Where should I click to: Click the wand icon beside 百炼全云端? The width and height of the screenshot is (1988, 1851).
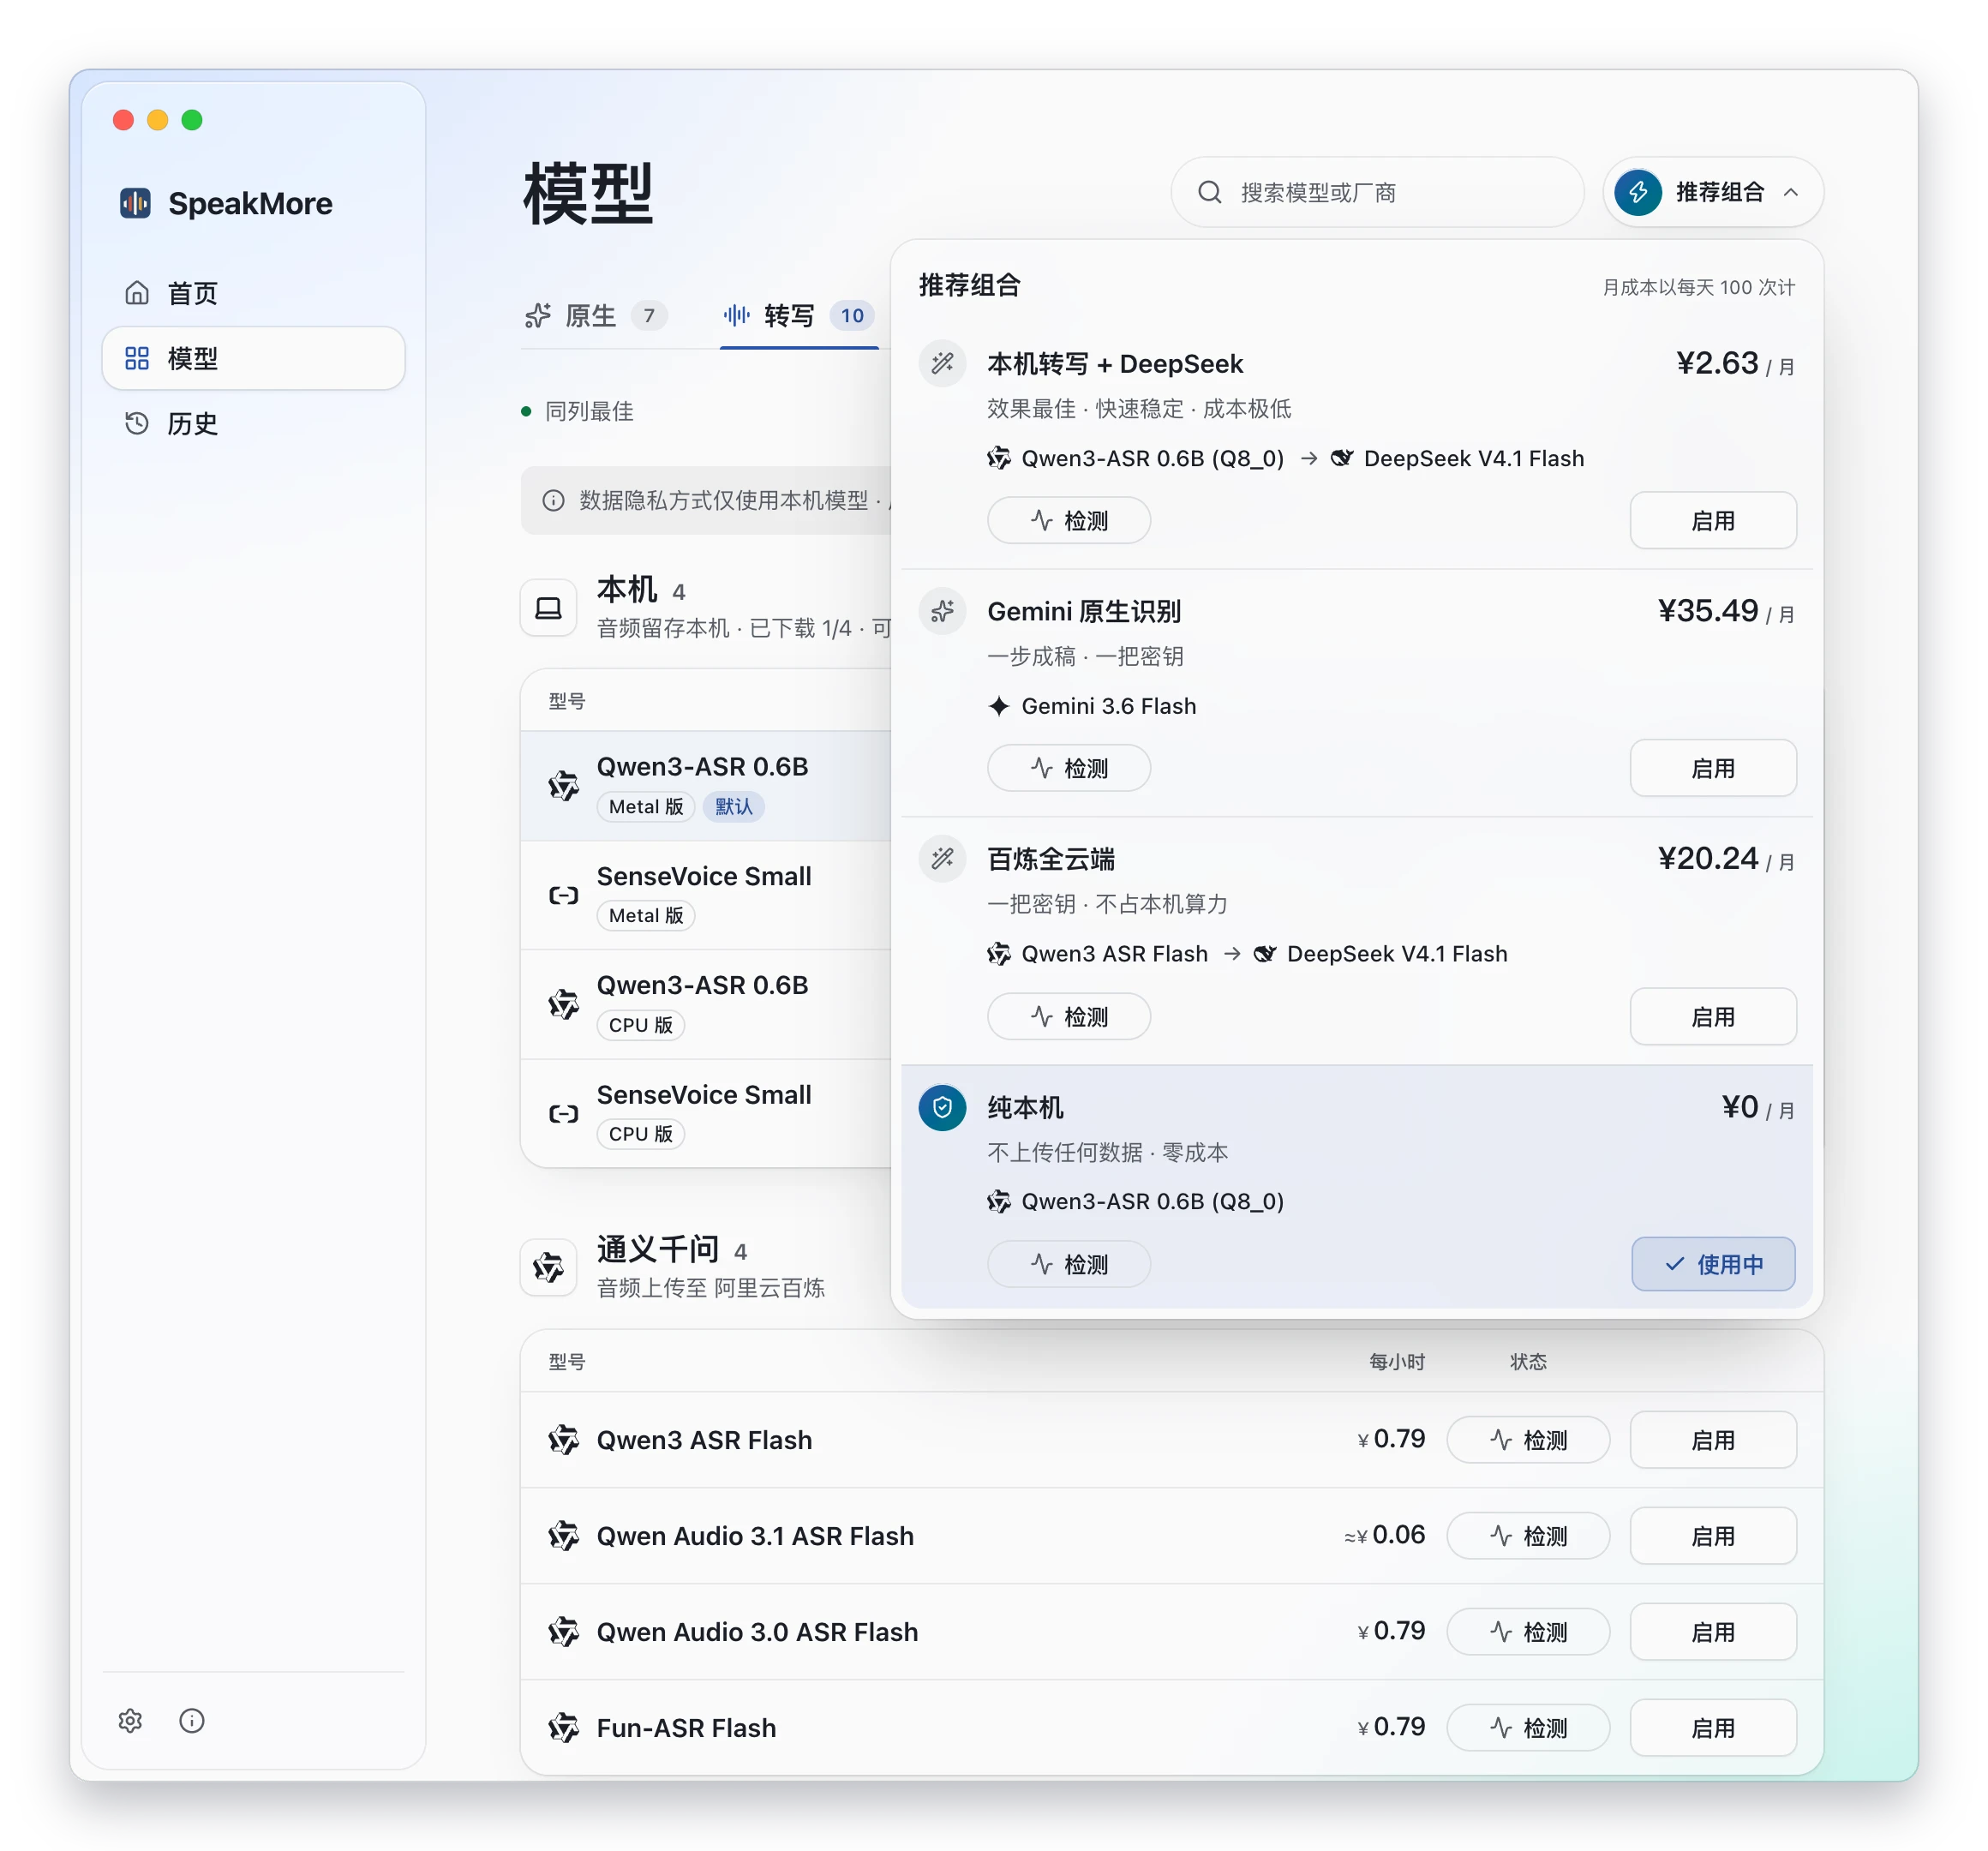click(x=942, y=859)
